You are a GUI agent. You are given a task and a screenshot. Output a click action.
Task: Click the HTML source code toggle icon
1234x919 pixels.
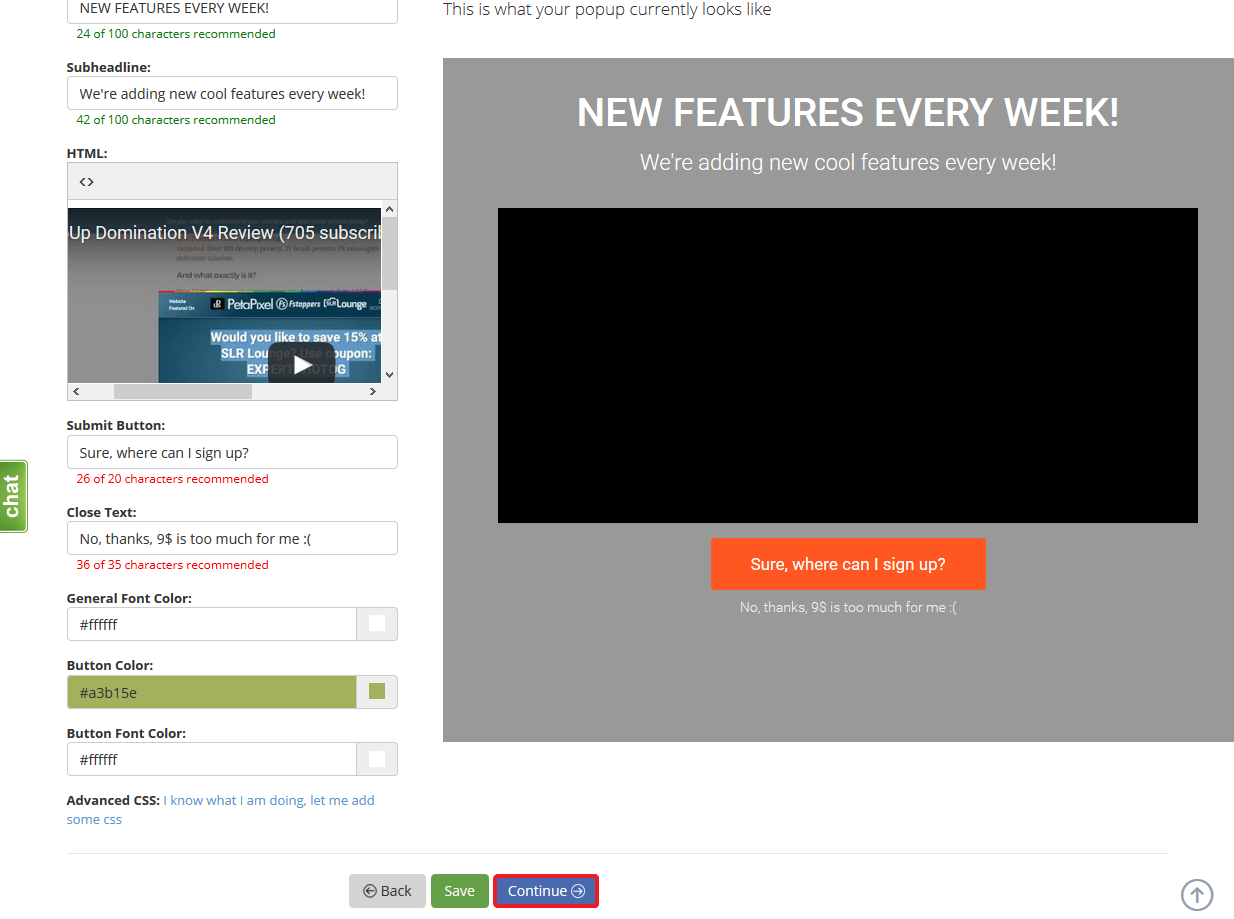coord(86,182)
